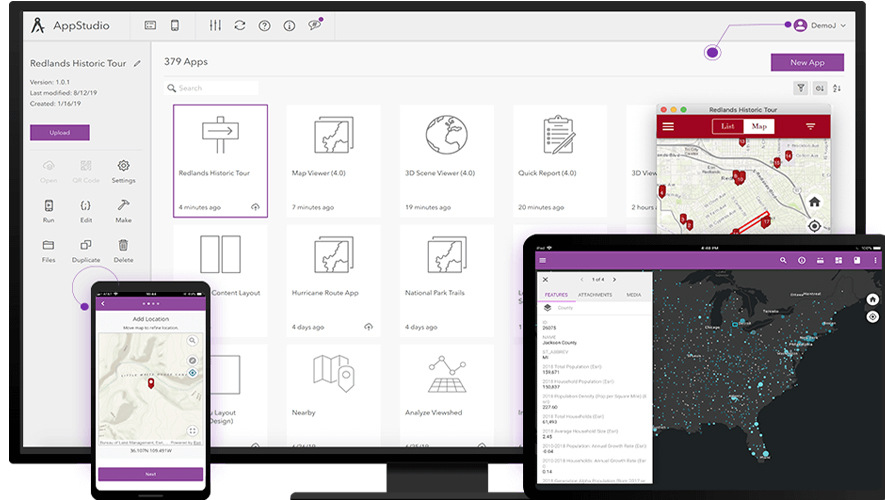Close the tablet feature panel with the X
The width and height of the screenshot is (885, 500).
coord(545,279)
